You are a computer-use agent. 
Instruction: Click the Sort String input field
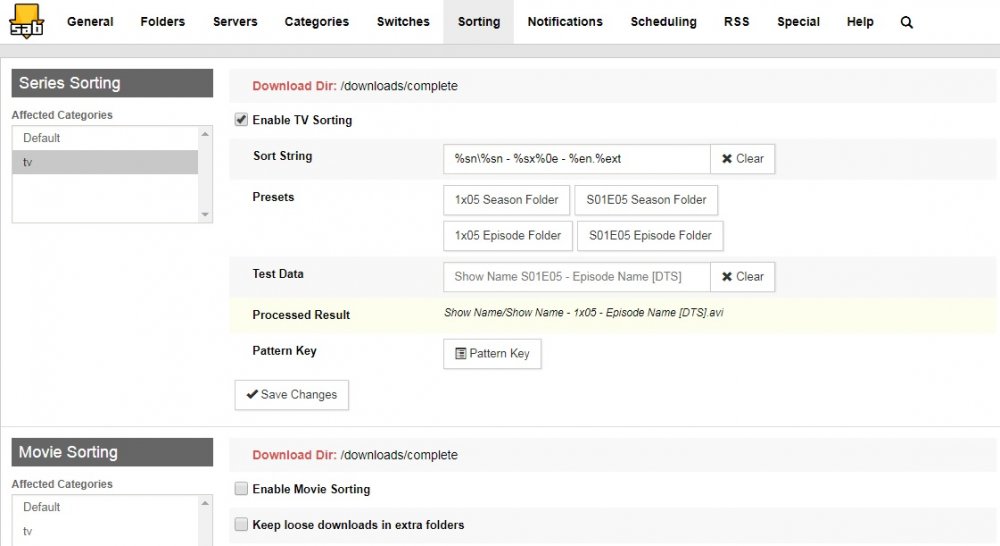point(577,159)
